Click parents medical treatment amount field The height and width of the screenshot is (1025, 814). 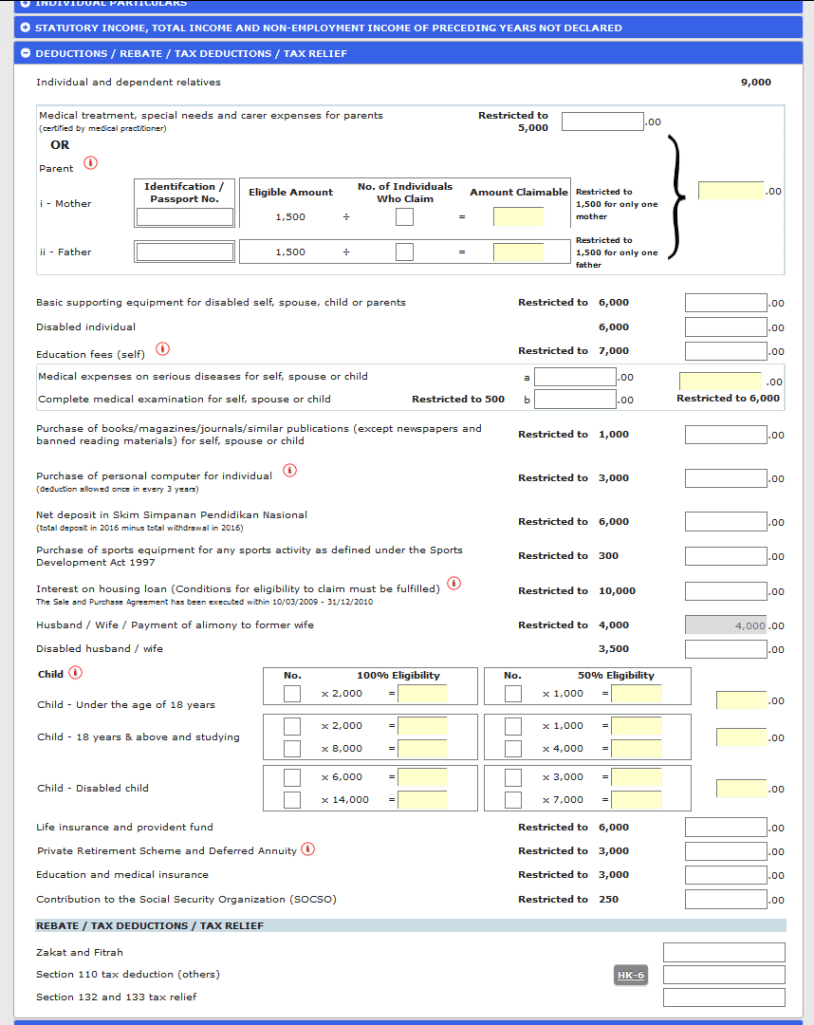click(x=602, y=122)
